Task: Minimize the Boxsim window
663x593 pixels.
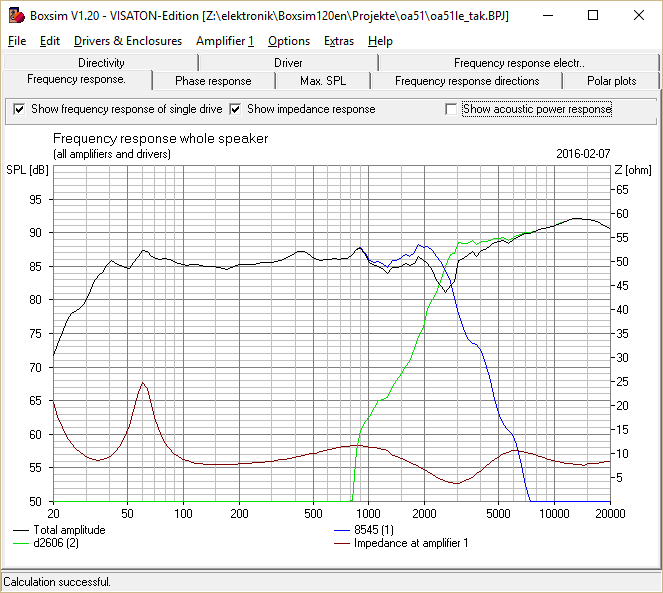Action: point(548,16)
